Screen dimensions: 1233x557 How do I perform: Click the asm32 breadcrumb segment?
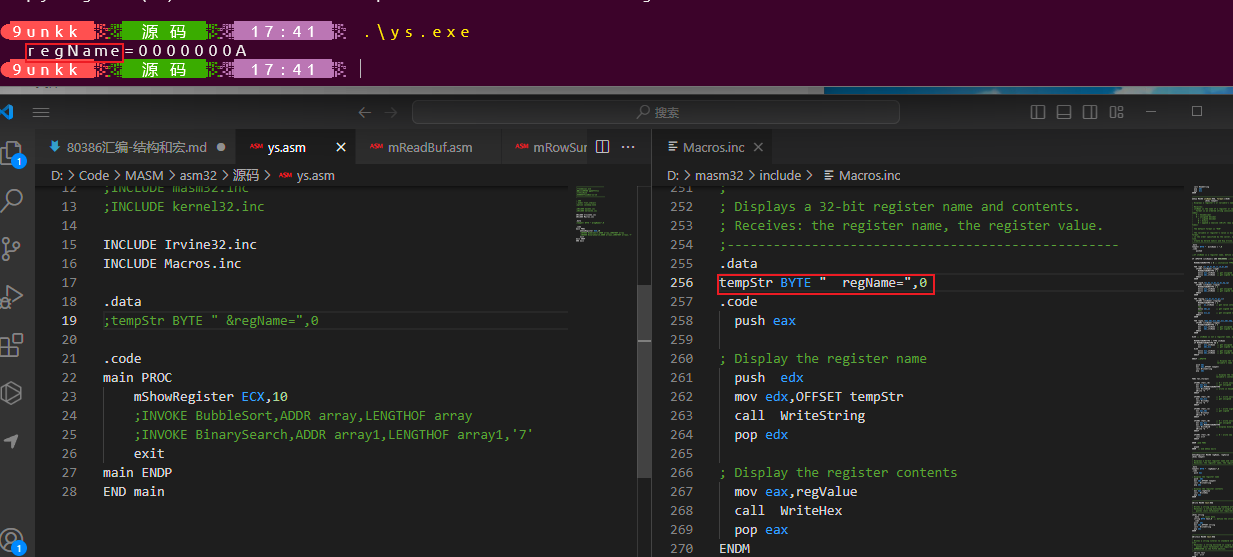[x=198, y=175]
